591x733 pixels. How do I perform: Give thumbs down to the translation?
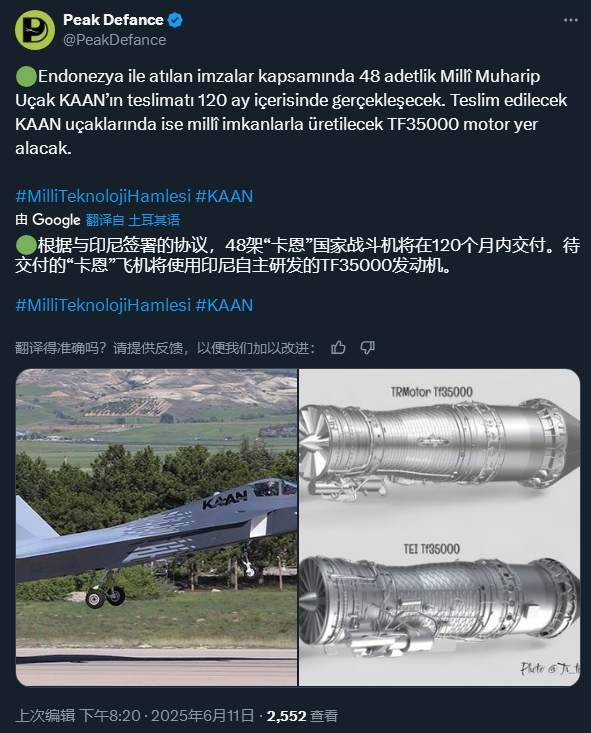coord(368,347)
